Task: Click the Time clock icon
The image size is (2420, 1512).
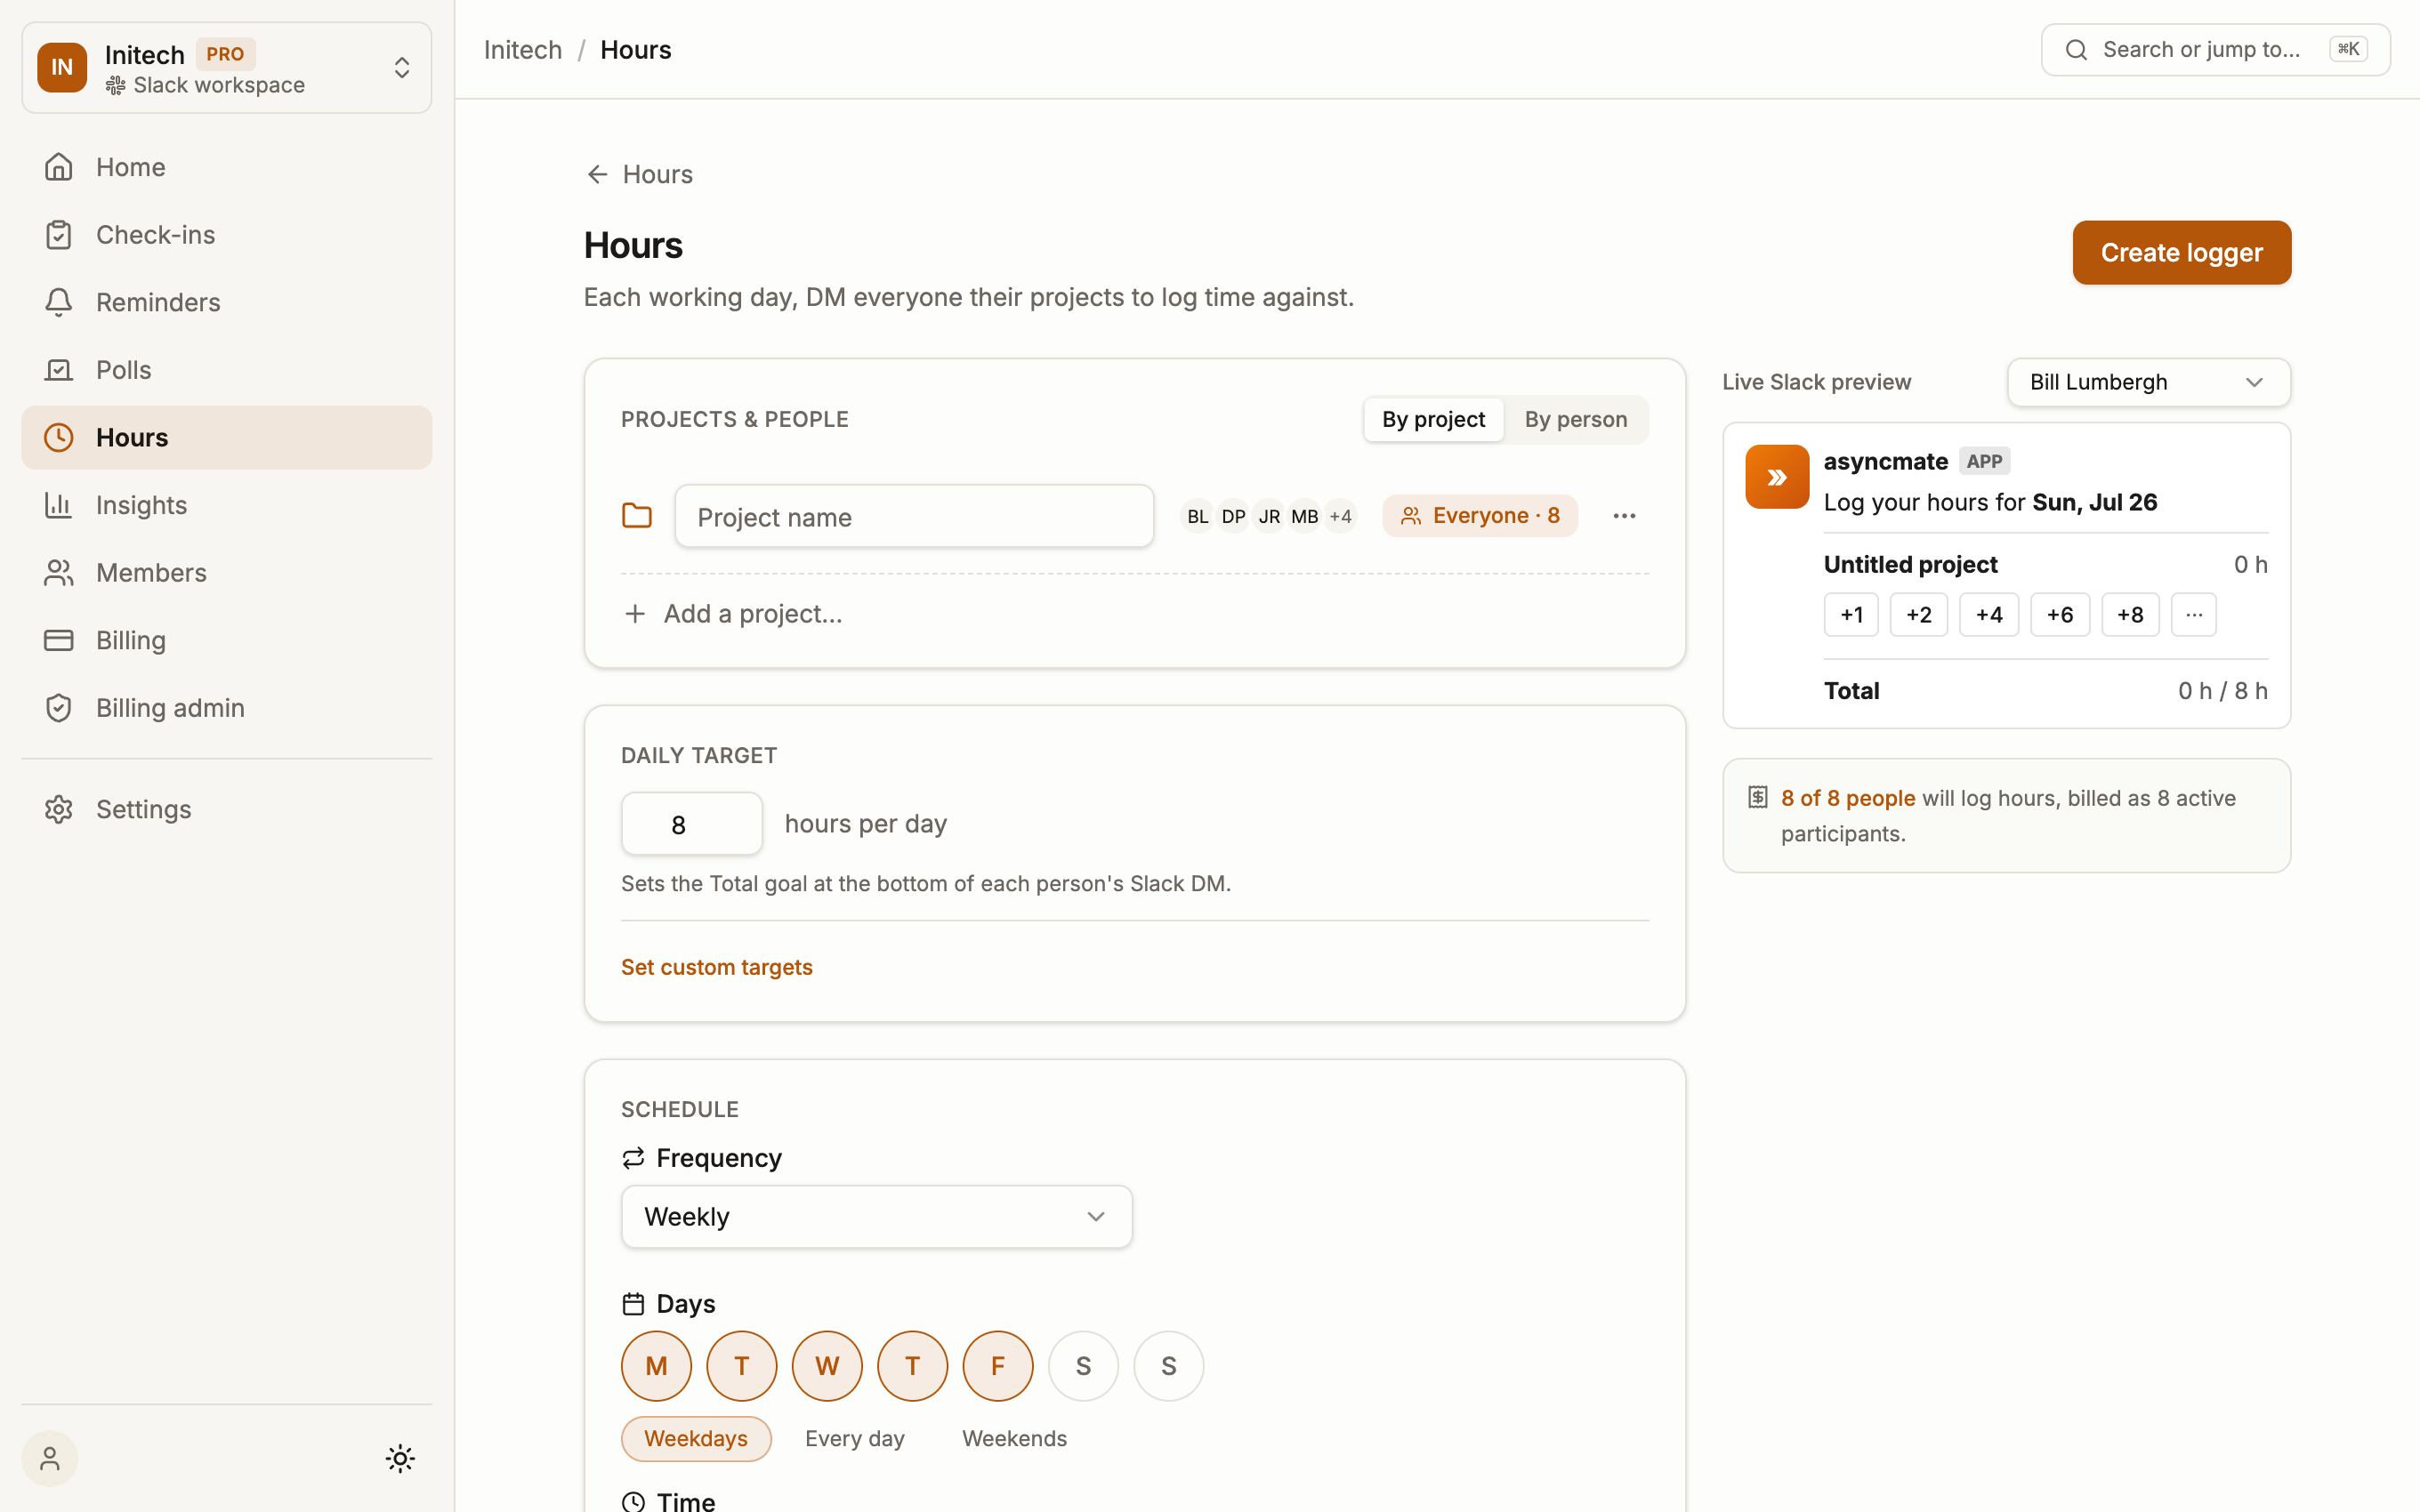Action: 633,1502
